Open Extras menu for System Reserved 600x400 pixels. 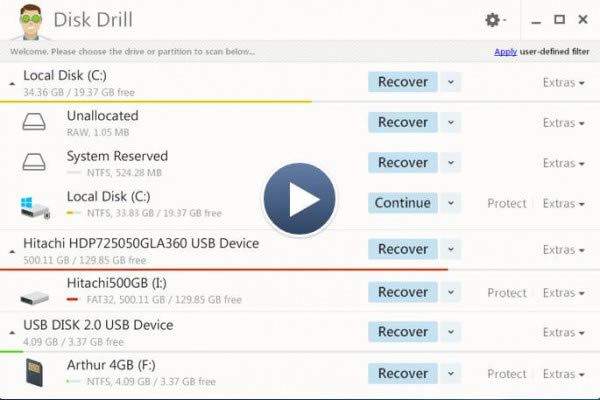(563, 163)
